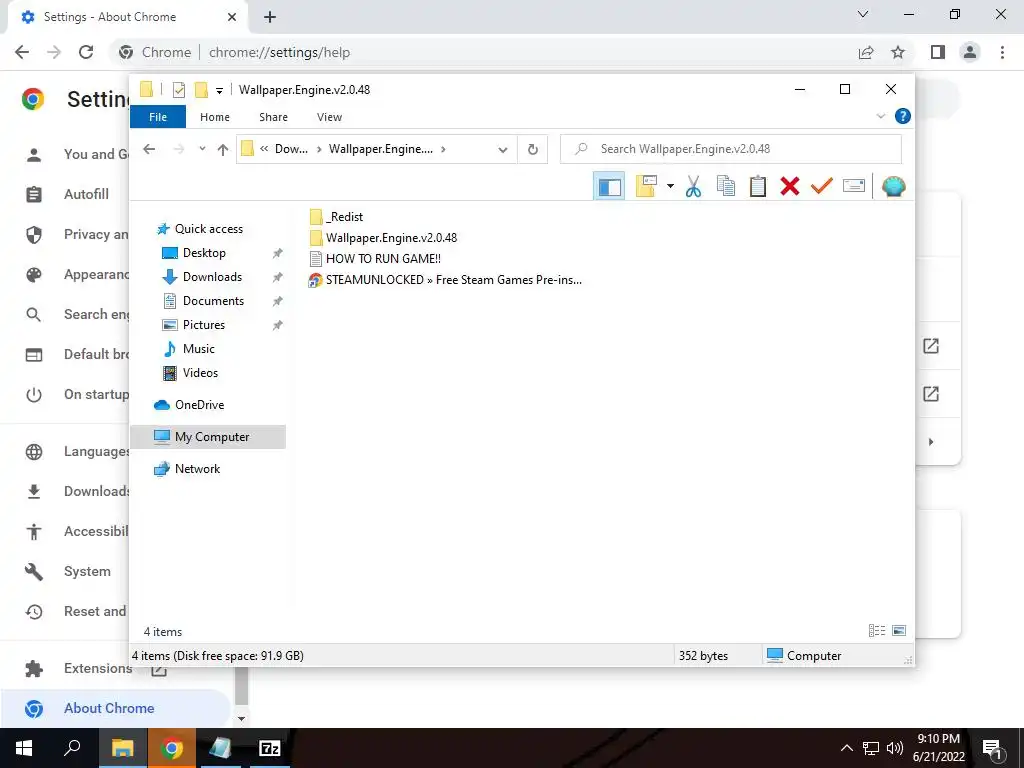This screenshot has width=1024, height=768.
Task: Expand the ribbon with the chevron
Action: 880,116
